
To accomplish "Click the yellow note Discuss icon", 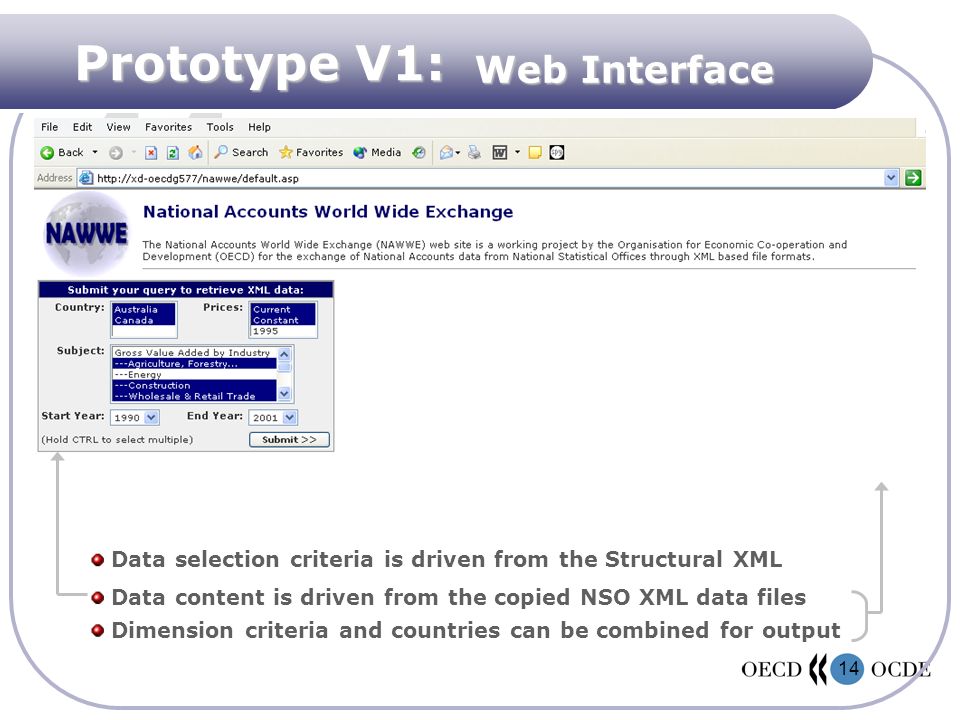I will tap(535, 152).
